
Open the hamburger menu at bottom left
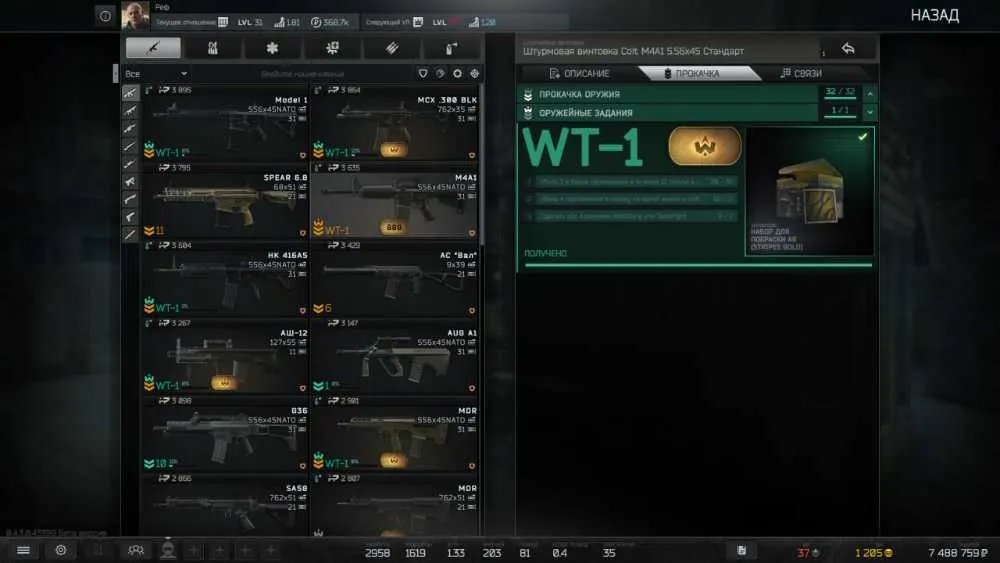coord(23,550)
